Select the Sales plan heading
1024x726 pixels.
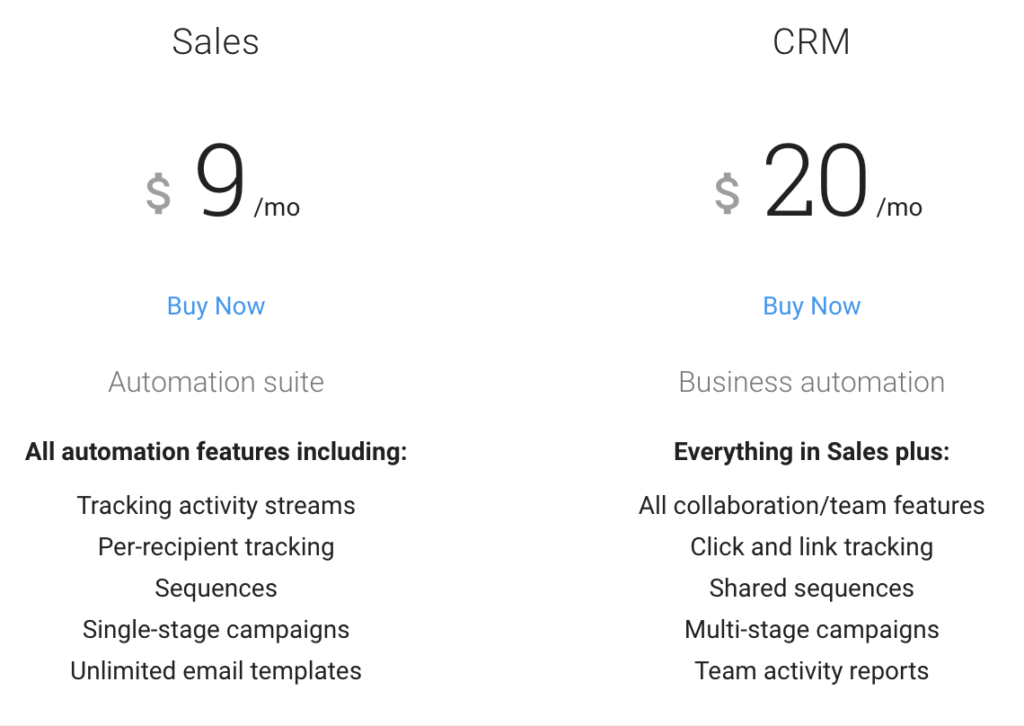tap(216, 42)
